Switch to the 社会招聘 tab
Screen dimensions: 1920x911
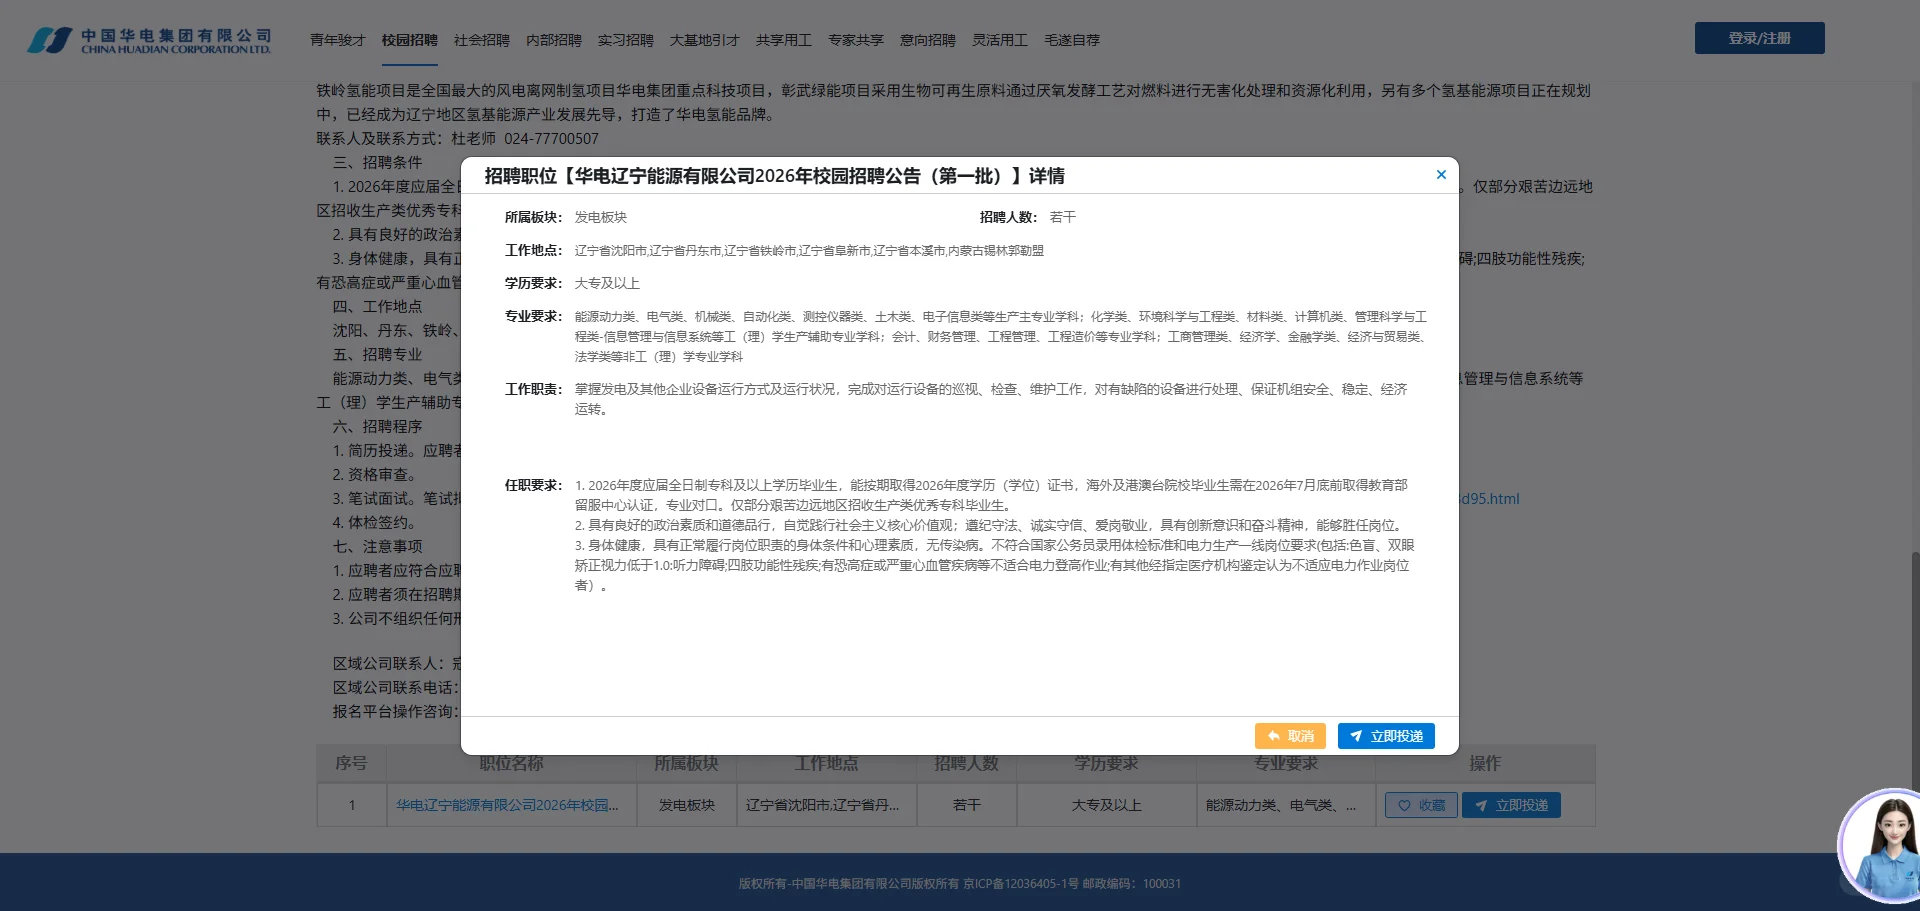coord(481,40)
